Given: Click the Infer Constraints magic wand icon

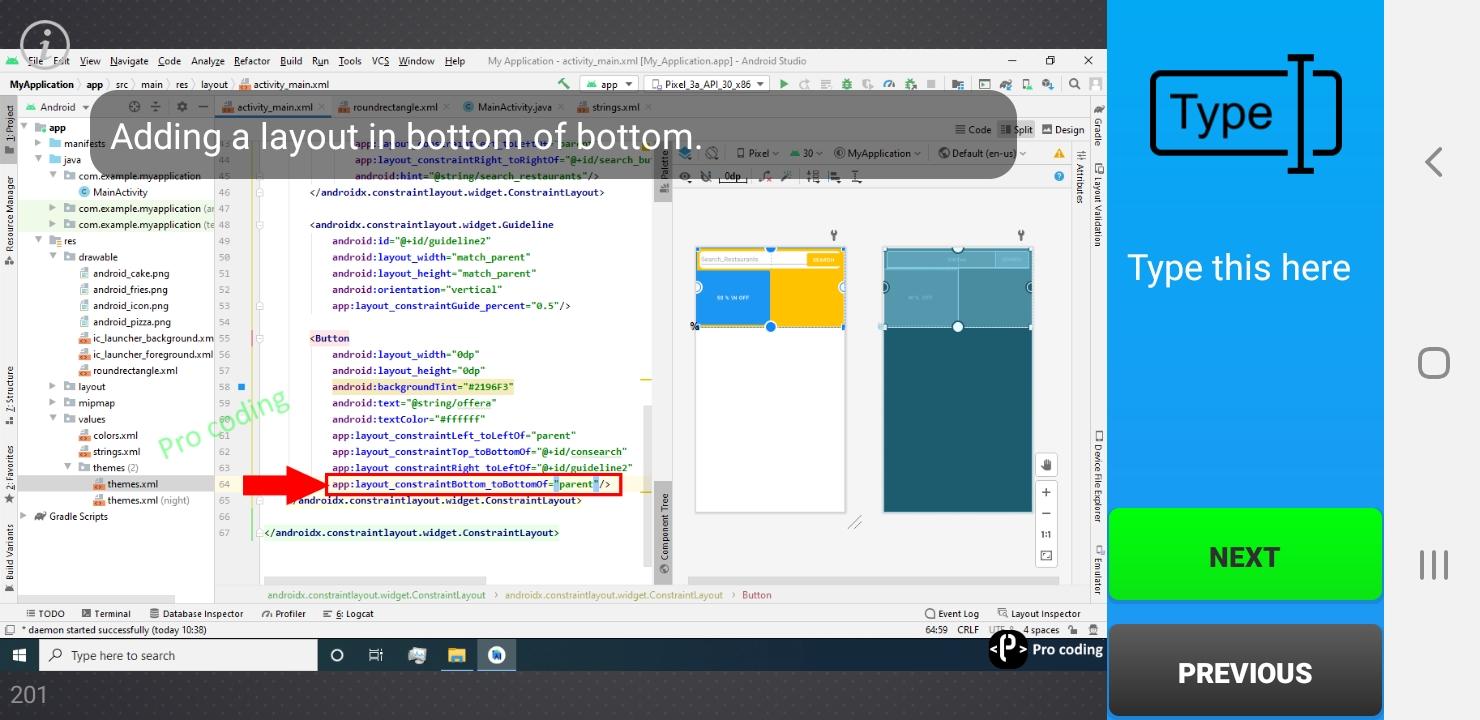Looking at the screenshot, I should [x=786, y=176].
